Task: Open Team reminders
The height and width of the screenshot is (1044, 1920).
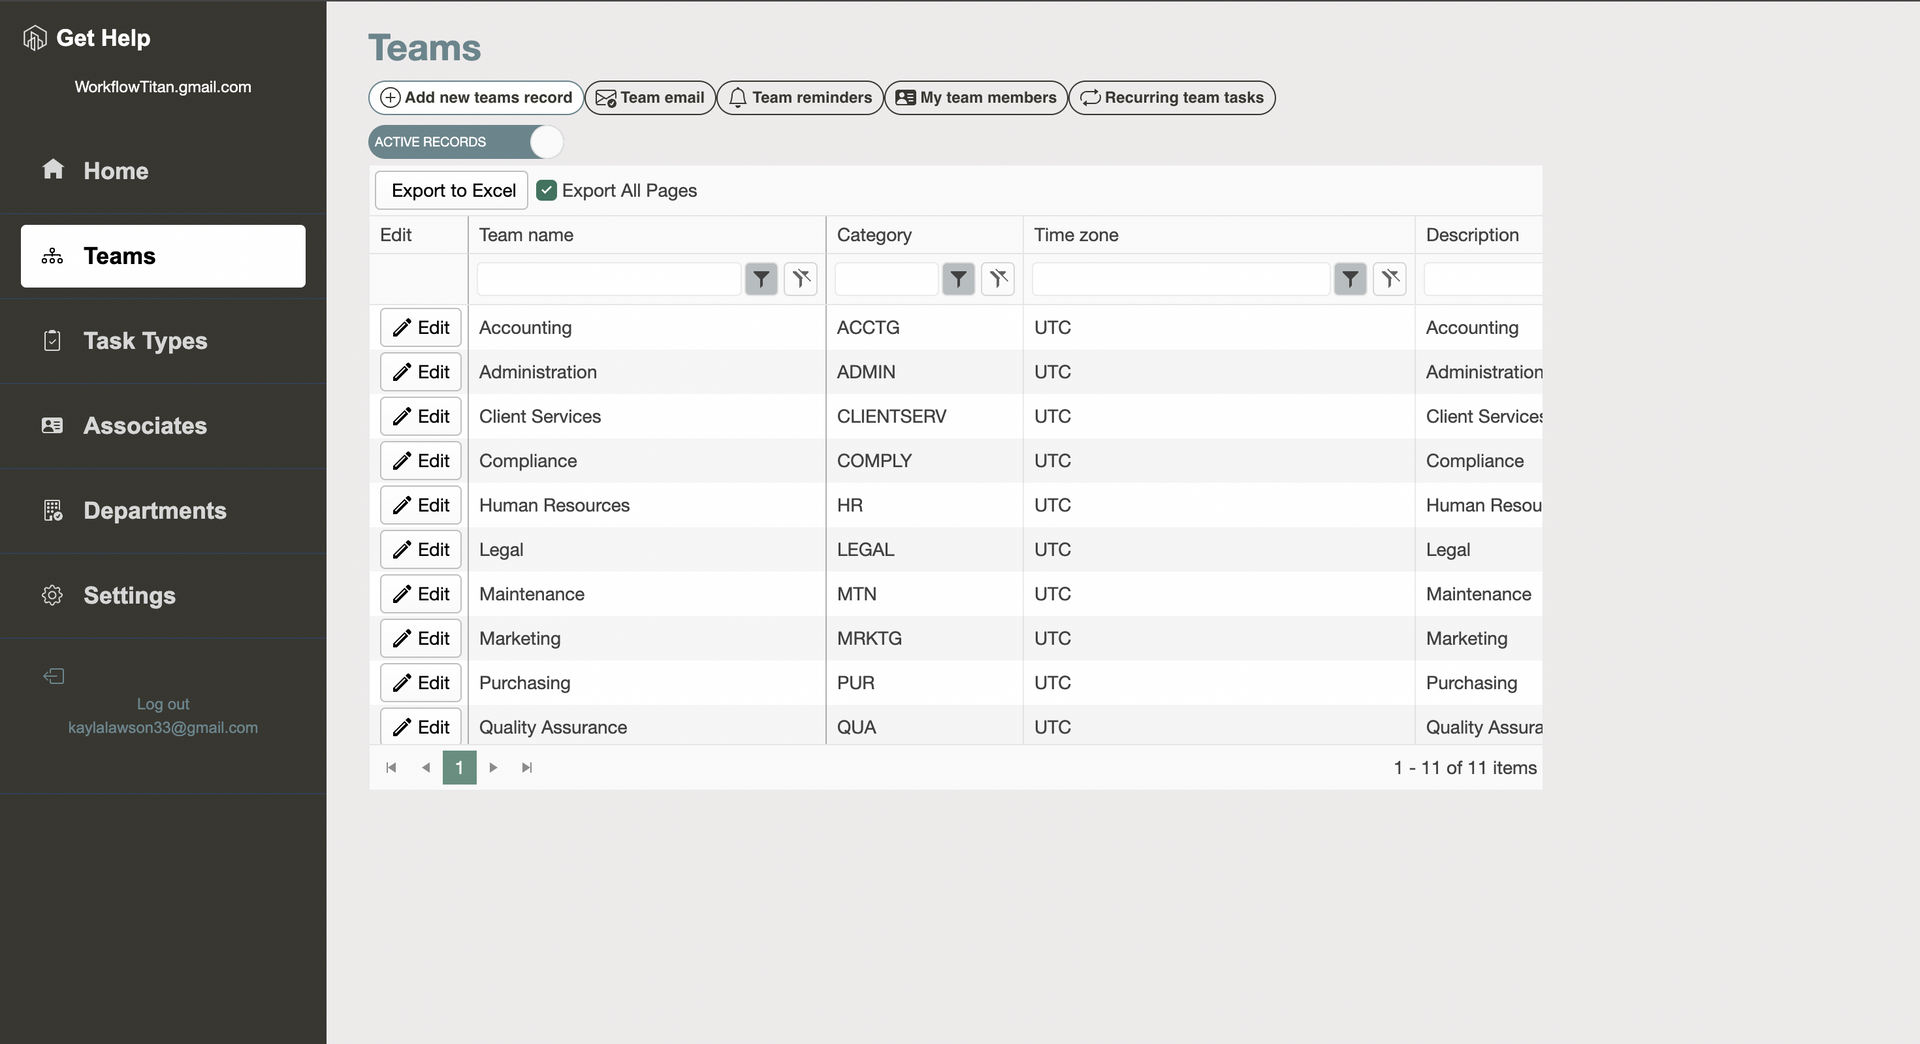Action: click(x=800, y=98)
